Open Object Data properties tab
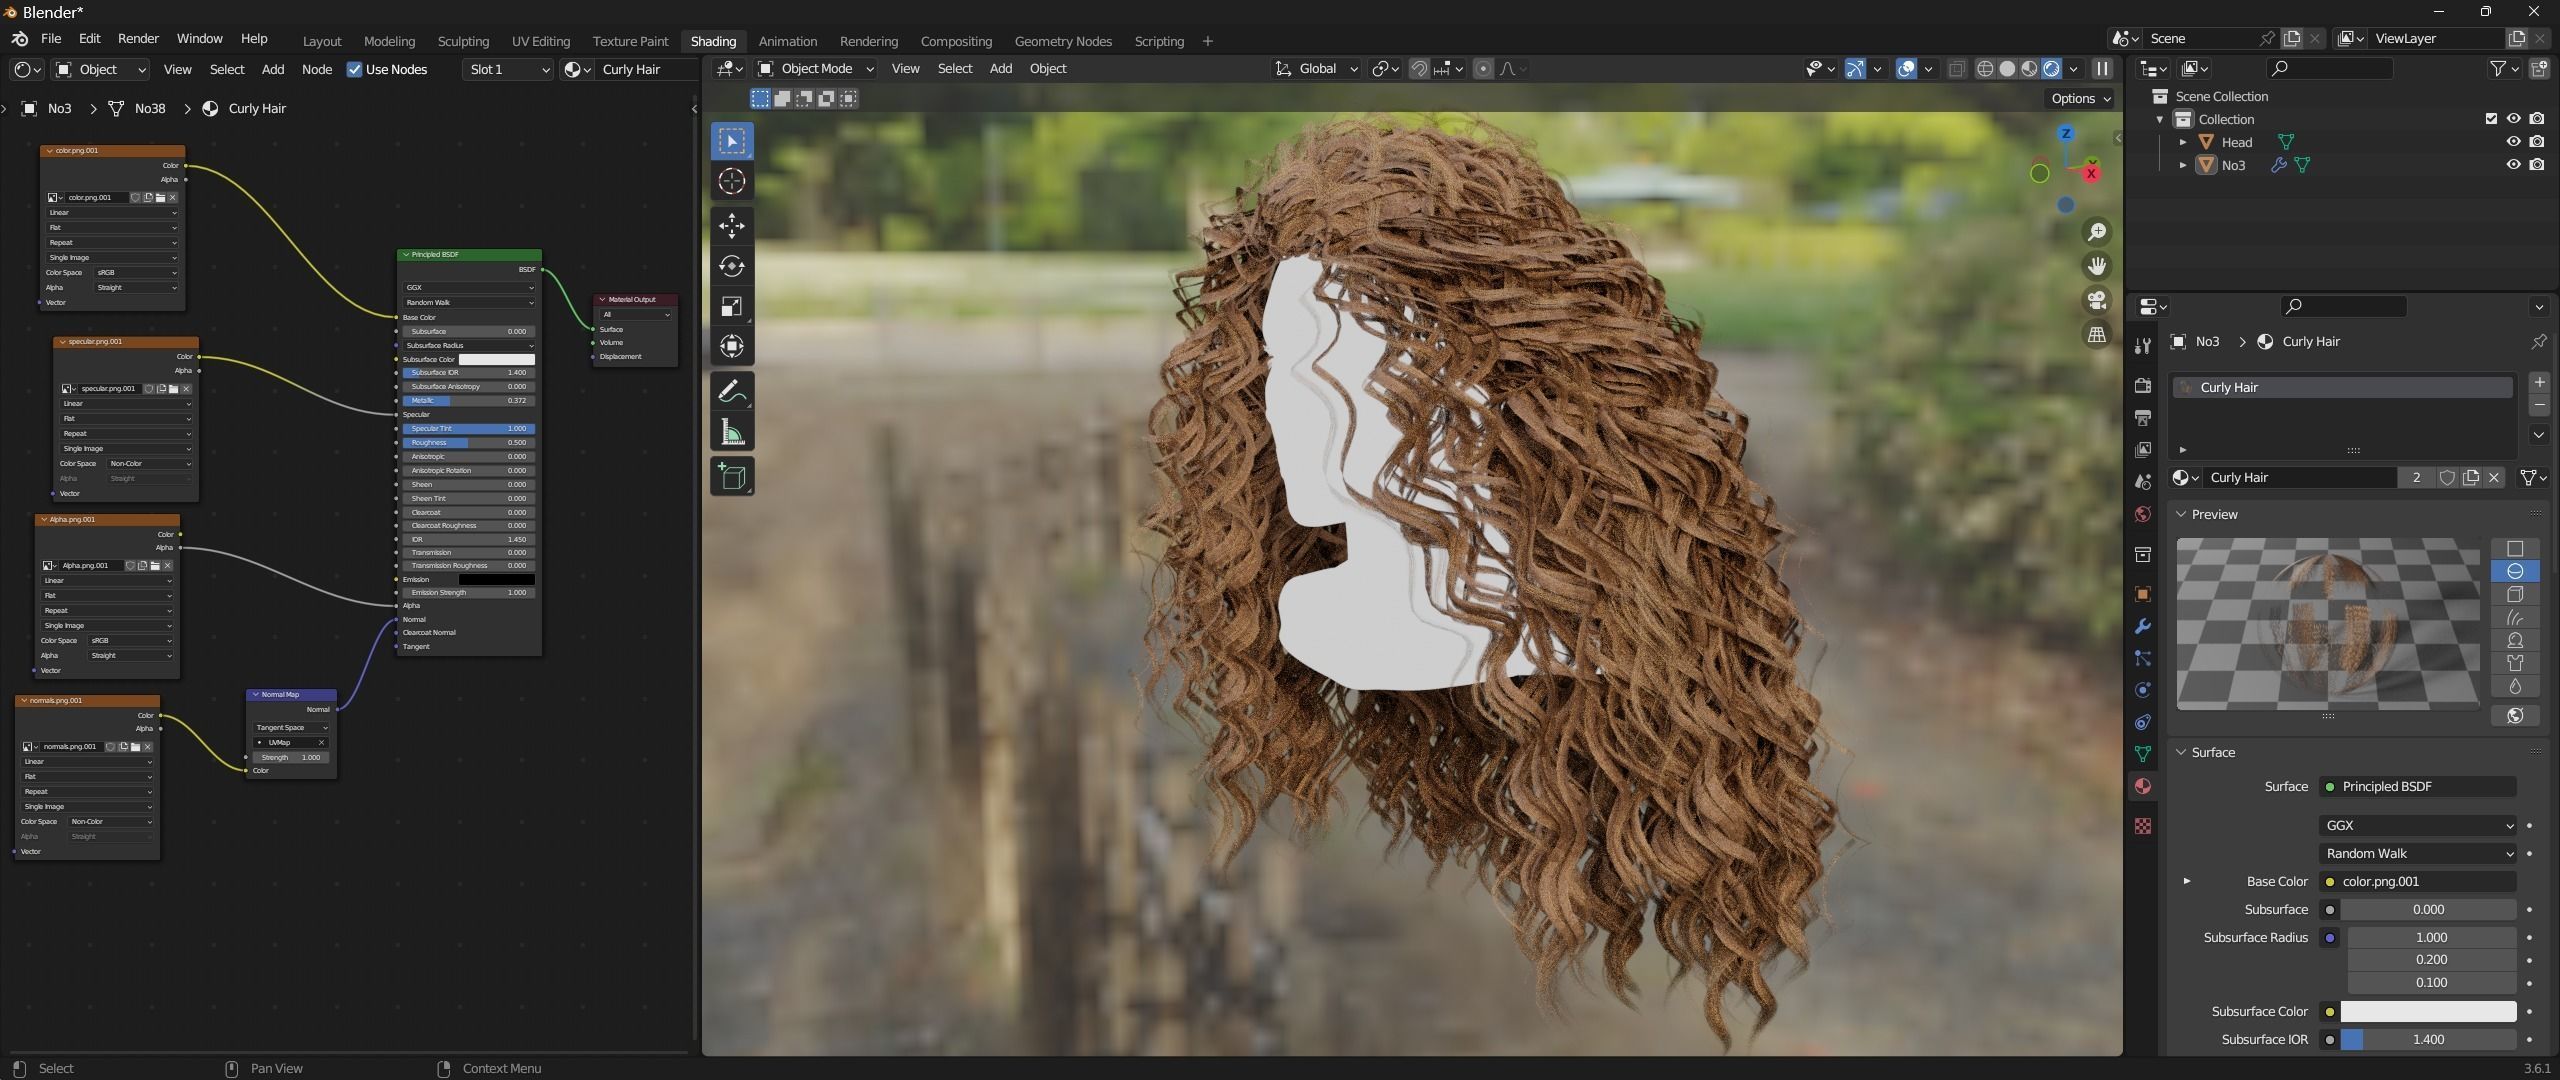 (x=2143, y=754)
